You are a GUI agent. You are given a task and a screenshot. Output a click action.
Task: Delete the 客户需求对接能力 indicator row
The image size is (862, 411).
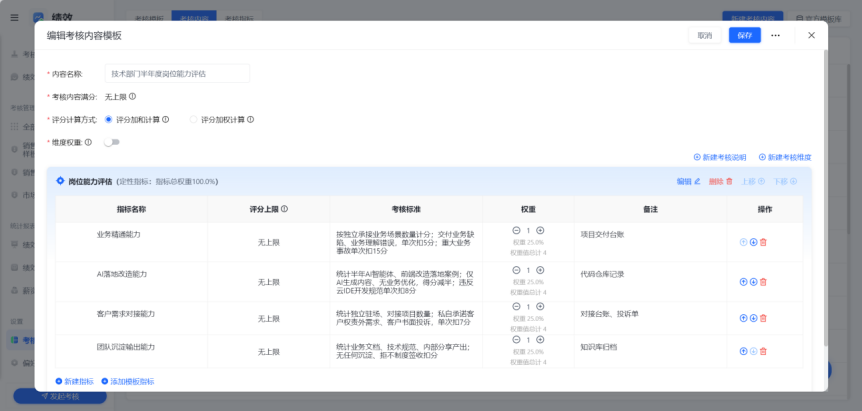click(x=763, y=318)
